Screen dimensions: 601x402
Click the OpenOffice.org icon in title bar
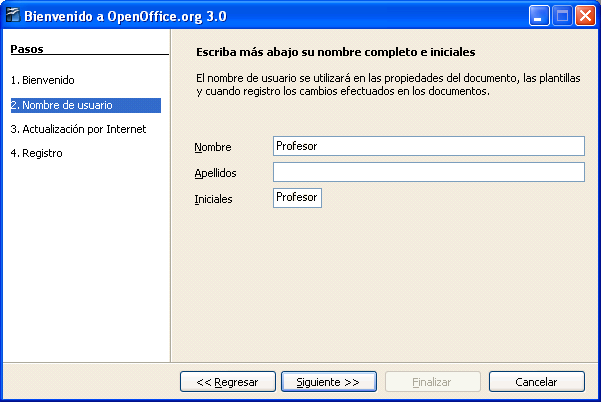13,16
